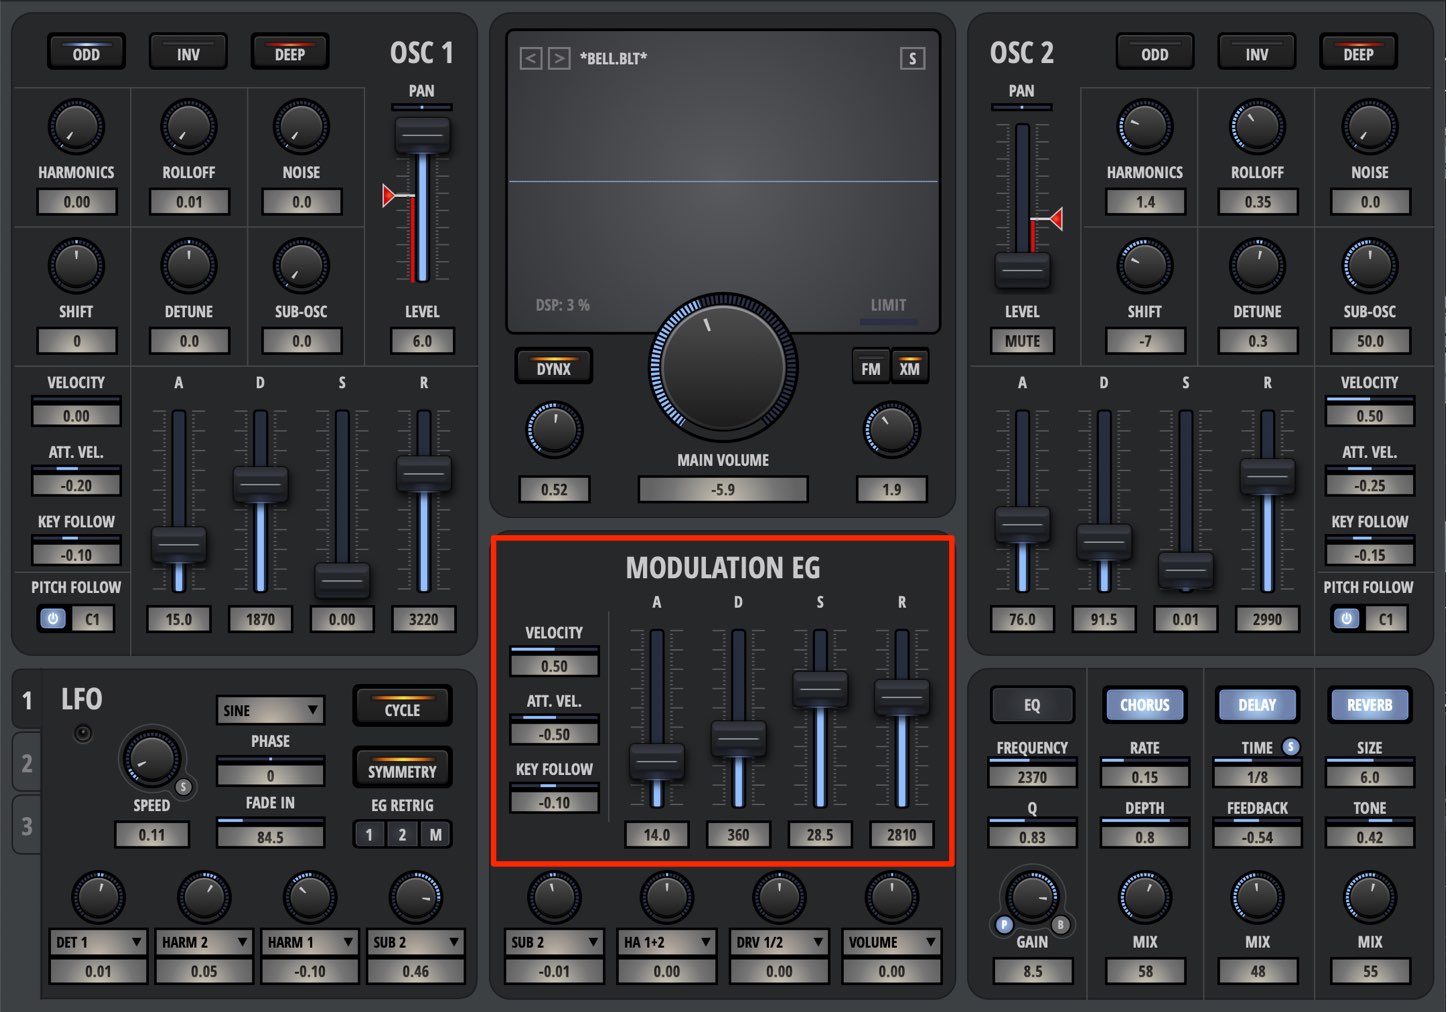Open the HARM 2 modulation target dropdown
1448x1012 pixels.
(x=204, y=942)
